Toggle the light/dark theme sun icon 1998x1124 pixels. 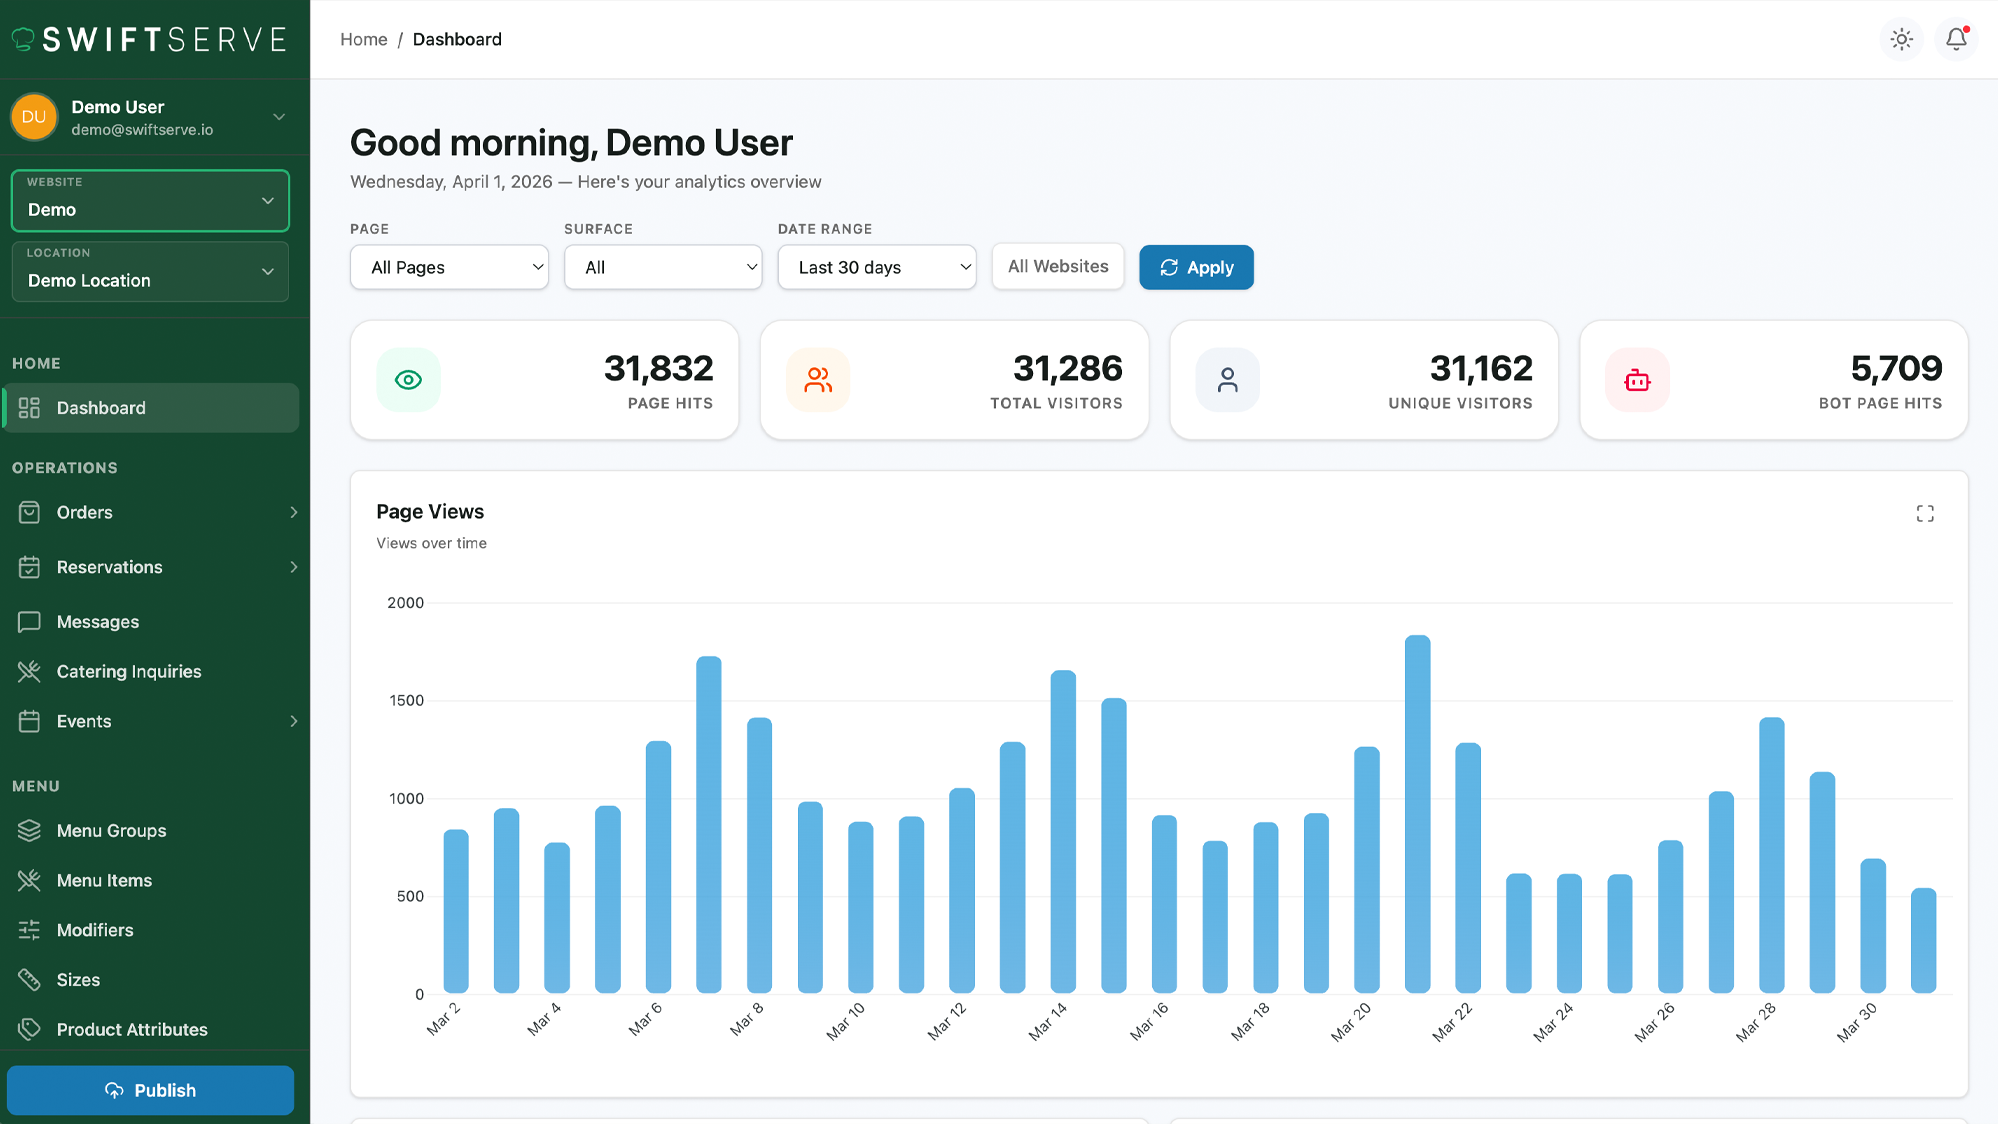click(x=1901, y=40)
